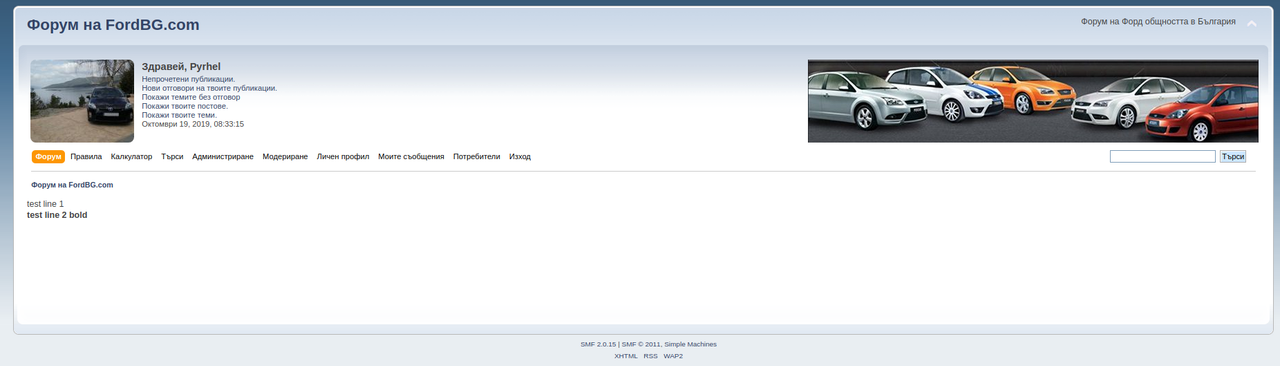Open the SMF © 2011, Simple Machines link

pos(669,344)
